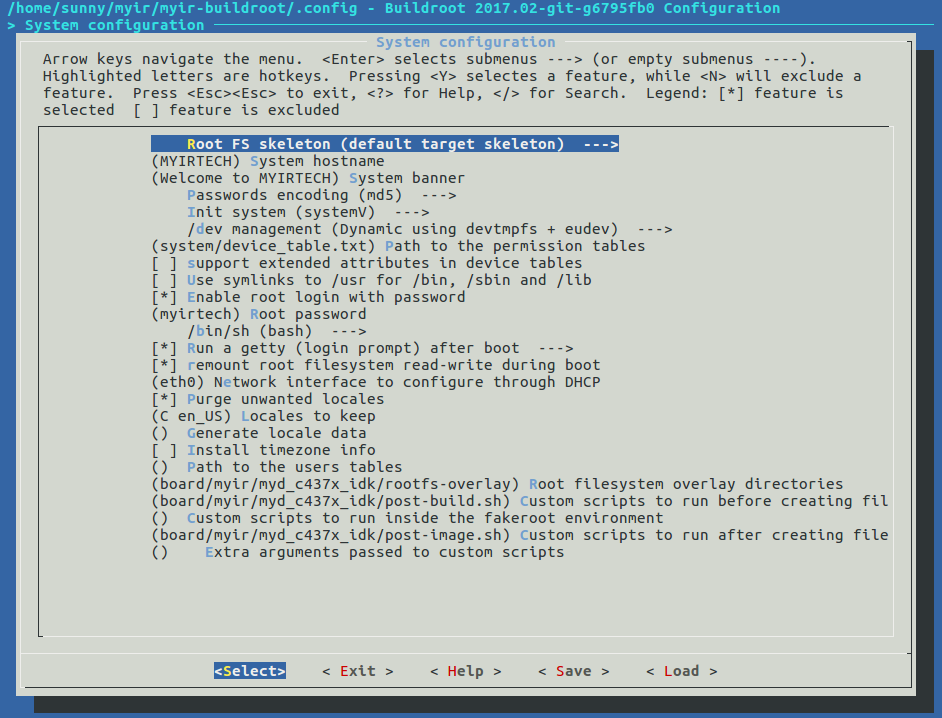
Task: Open Help from bottom bar
Action: pos(465,671)
